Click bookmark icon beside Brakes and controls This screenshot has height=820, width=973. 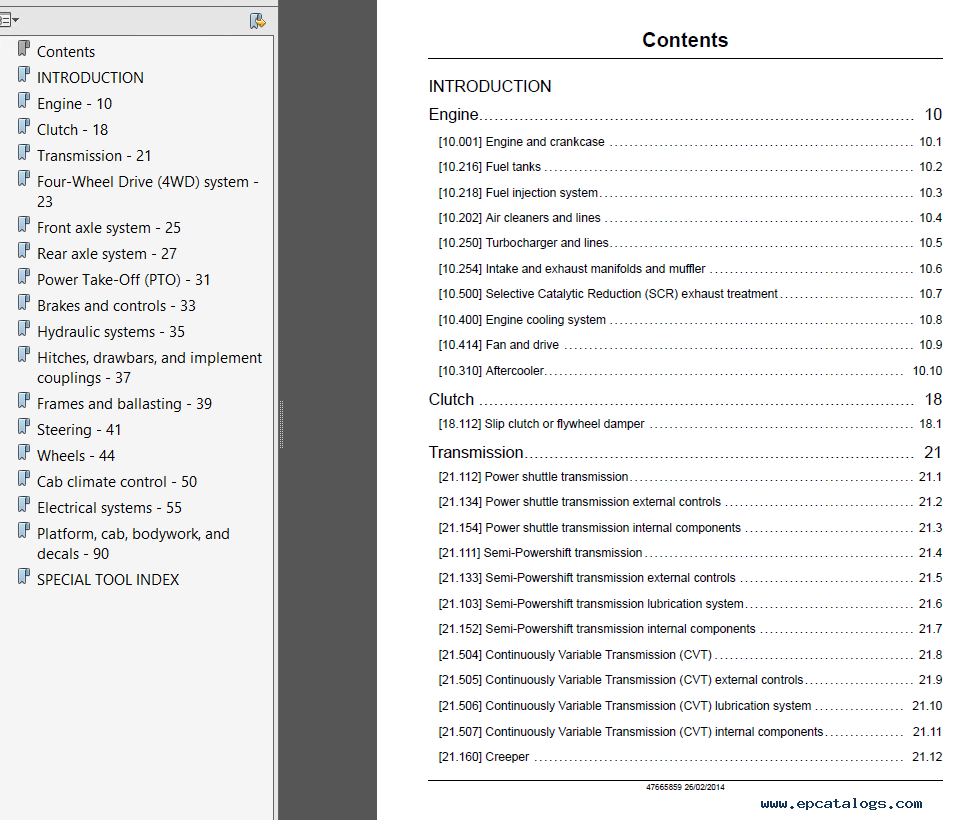tap(24, 303)
